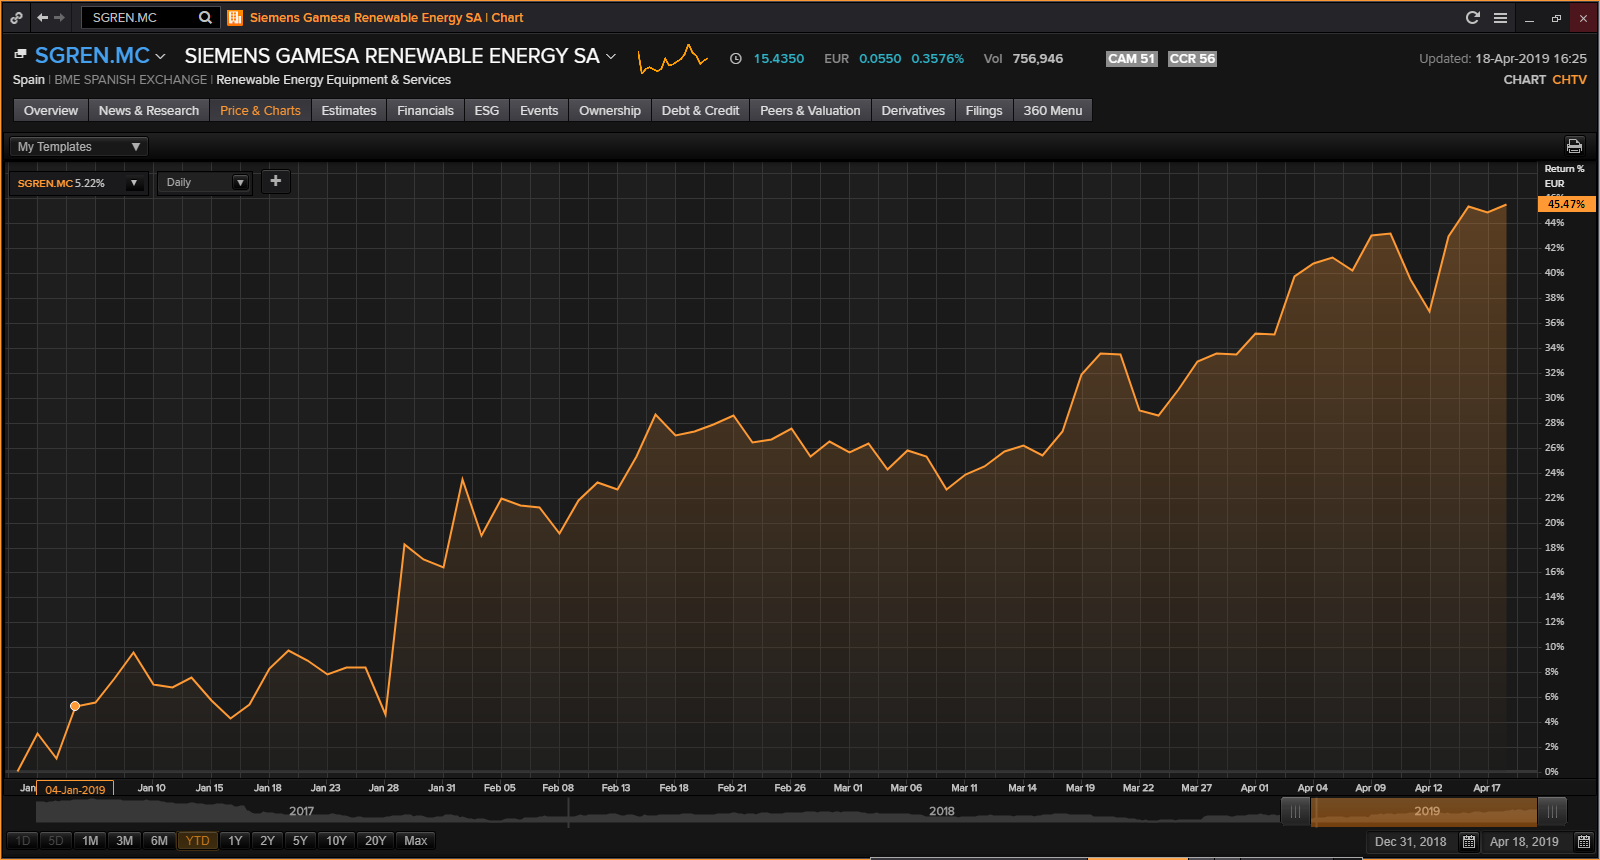This screenshot has height=860, width=1600.
Task: Grab the right handle of range slider
Action: (1551, 811)
